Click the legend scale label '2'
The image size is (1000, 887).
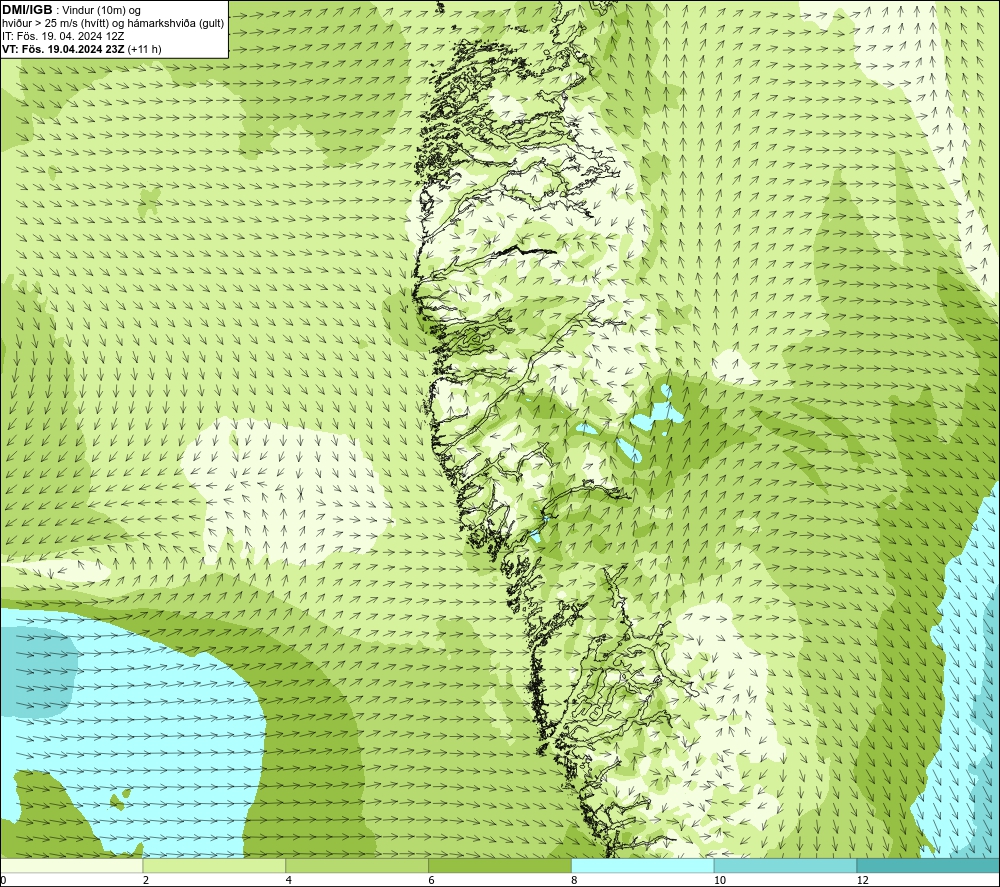pyautogui.click(x=146, y=880)
